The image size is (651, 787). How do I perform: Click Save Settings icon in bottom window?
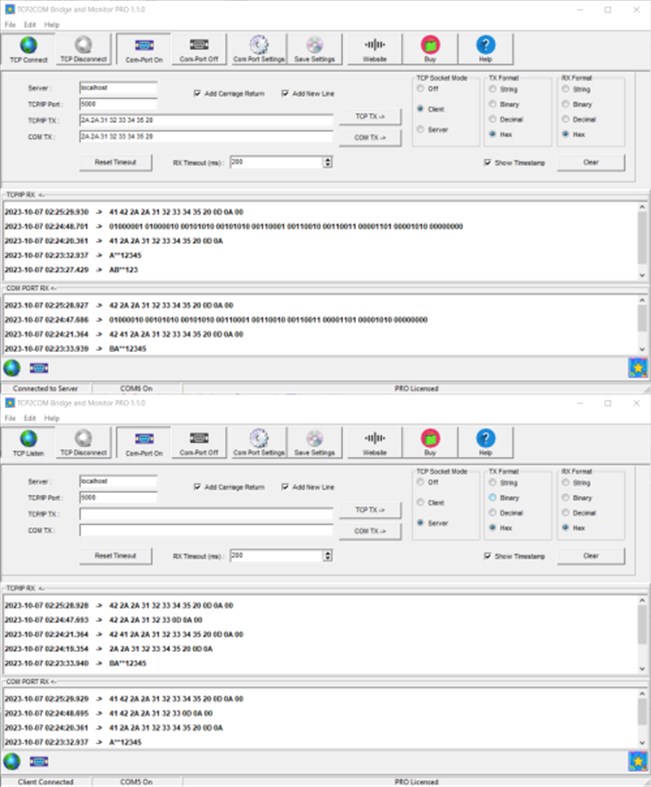click(x=315, y=443)
